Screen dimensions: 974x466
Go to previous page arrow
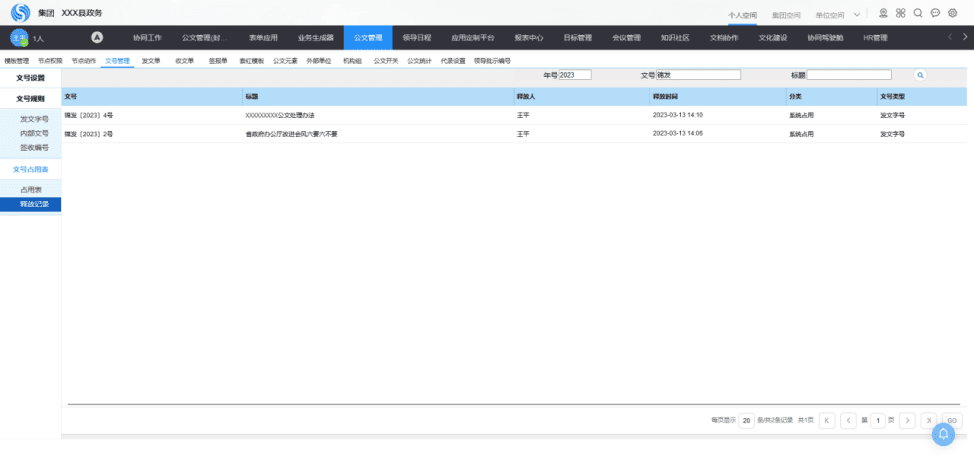point(848,421)
